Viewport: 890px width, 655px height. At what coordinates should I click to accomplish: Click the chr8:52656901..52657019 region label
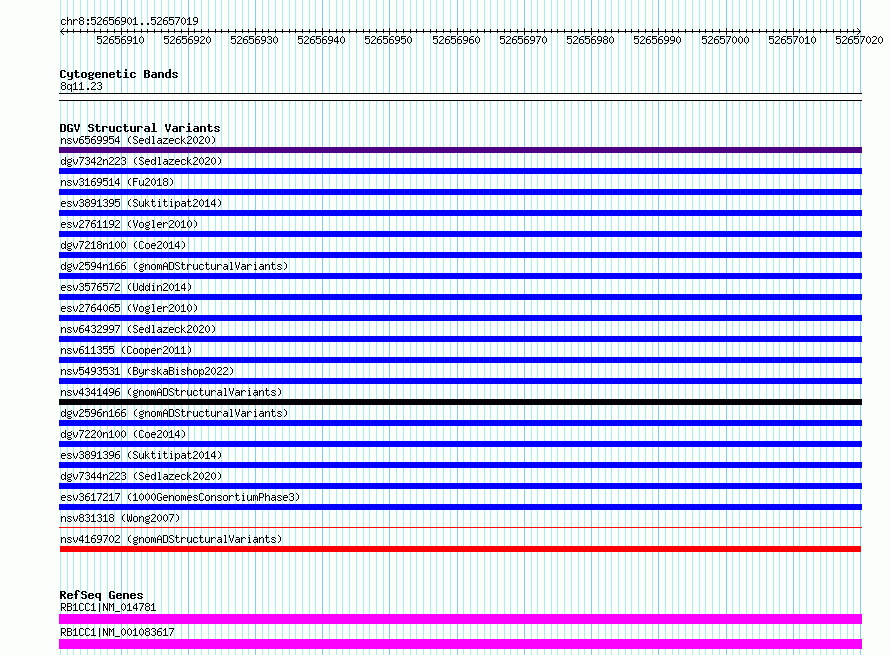129,22
